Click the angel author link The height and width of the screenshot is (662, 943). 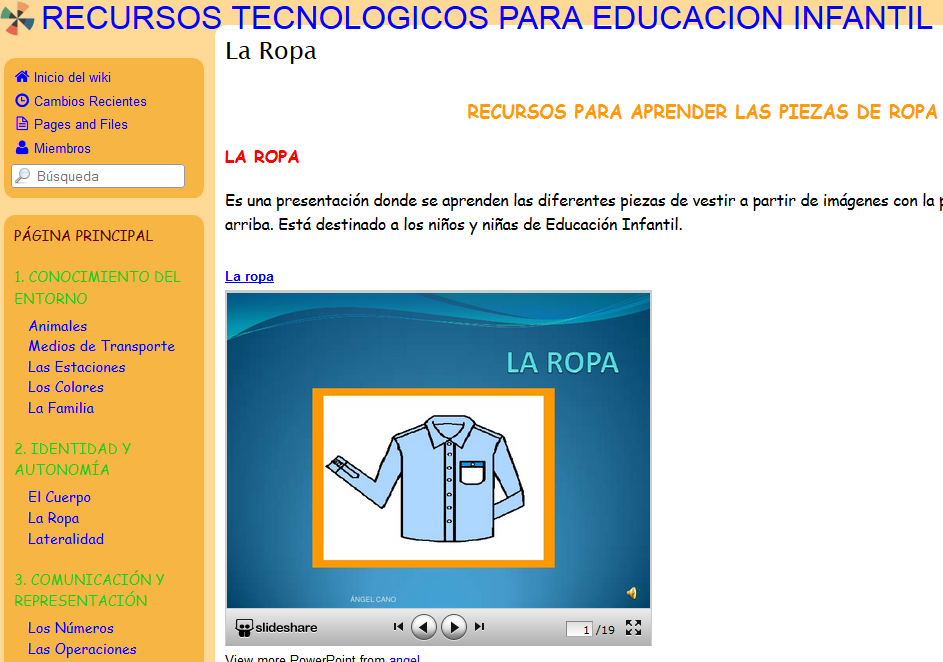(x=404, y=657)
